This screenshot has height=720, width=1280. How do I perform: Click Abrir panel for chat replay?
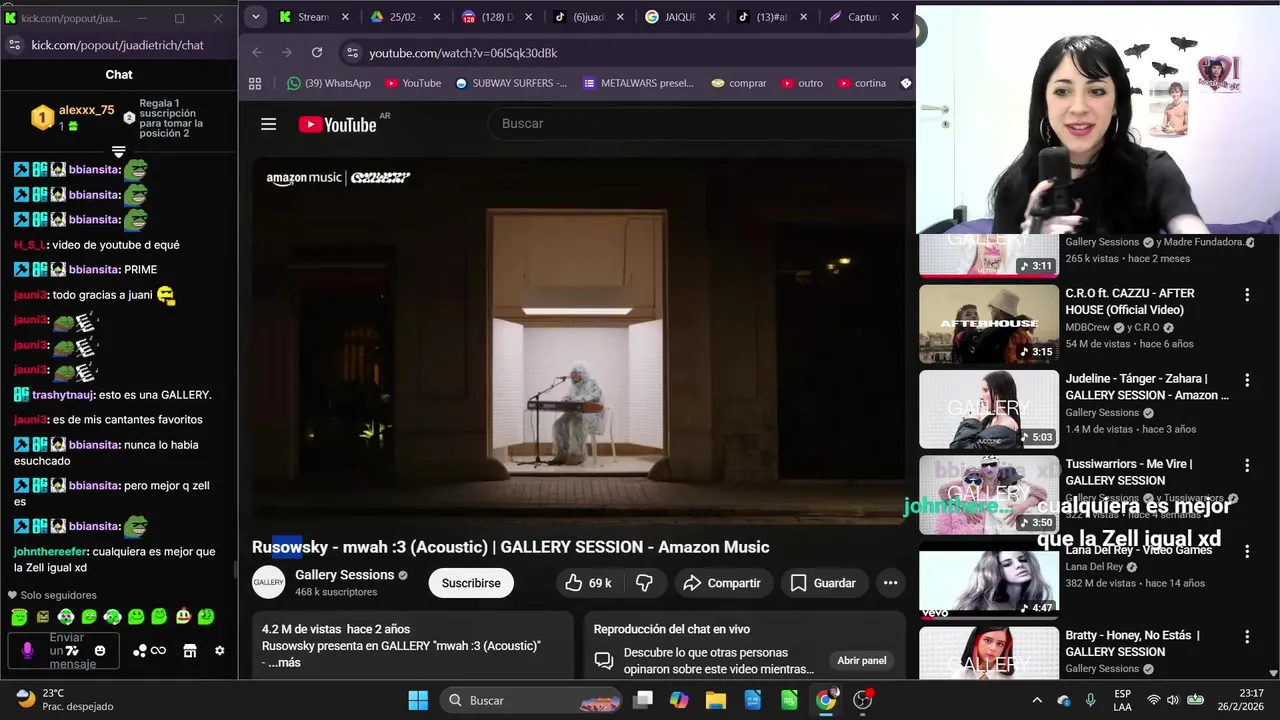[x=862, y=661]
